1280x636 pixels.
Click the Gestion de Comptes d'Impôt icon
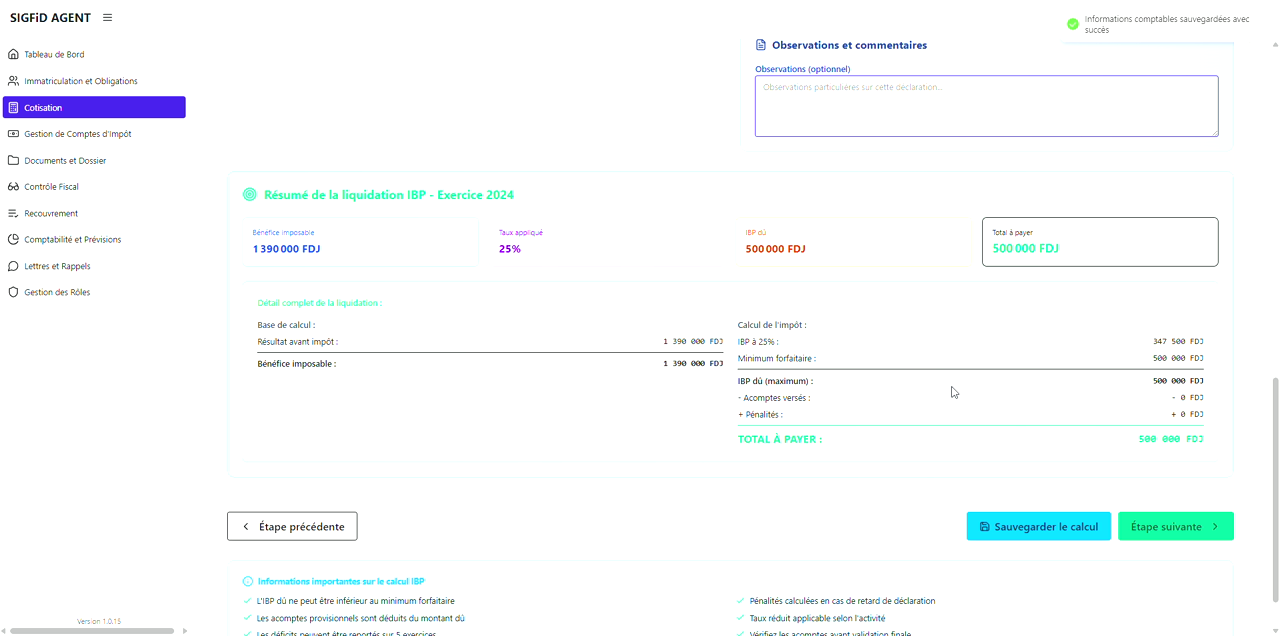pos(13,134)
